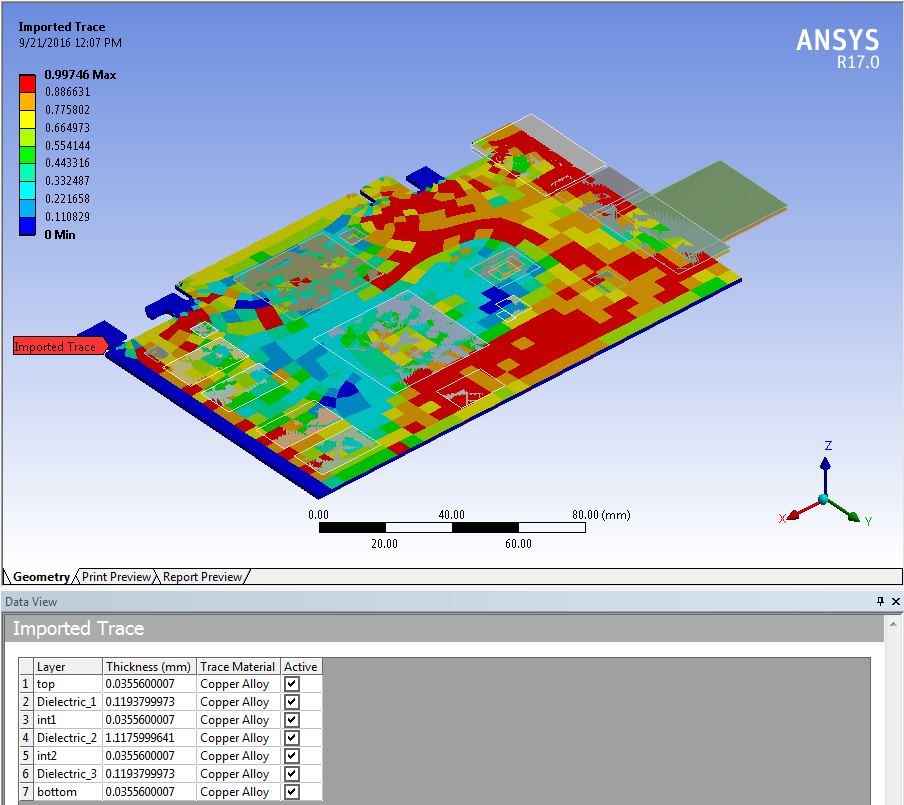Toggle Active checkbox for int1 layer
Image resolution: width=904 pixels, height=805 pixels.
pos(291,720)
